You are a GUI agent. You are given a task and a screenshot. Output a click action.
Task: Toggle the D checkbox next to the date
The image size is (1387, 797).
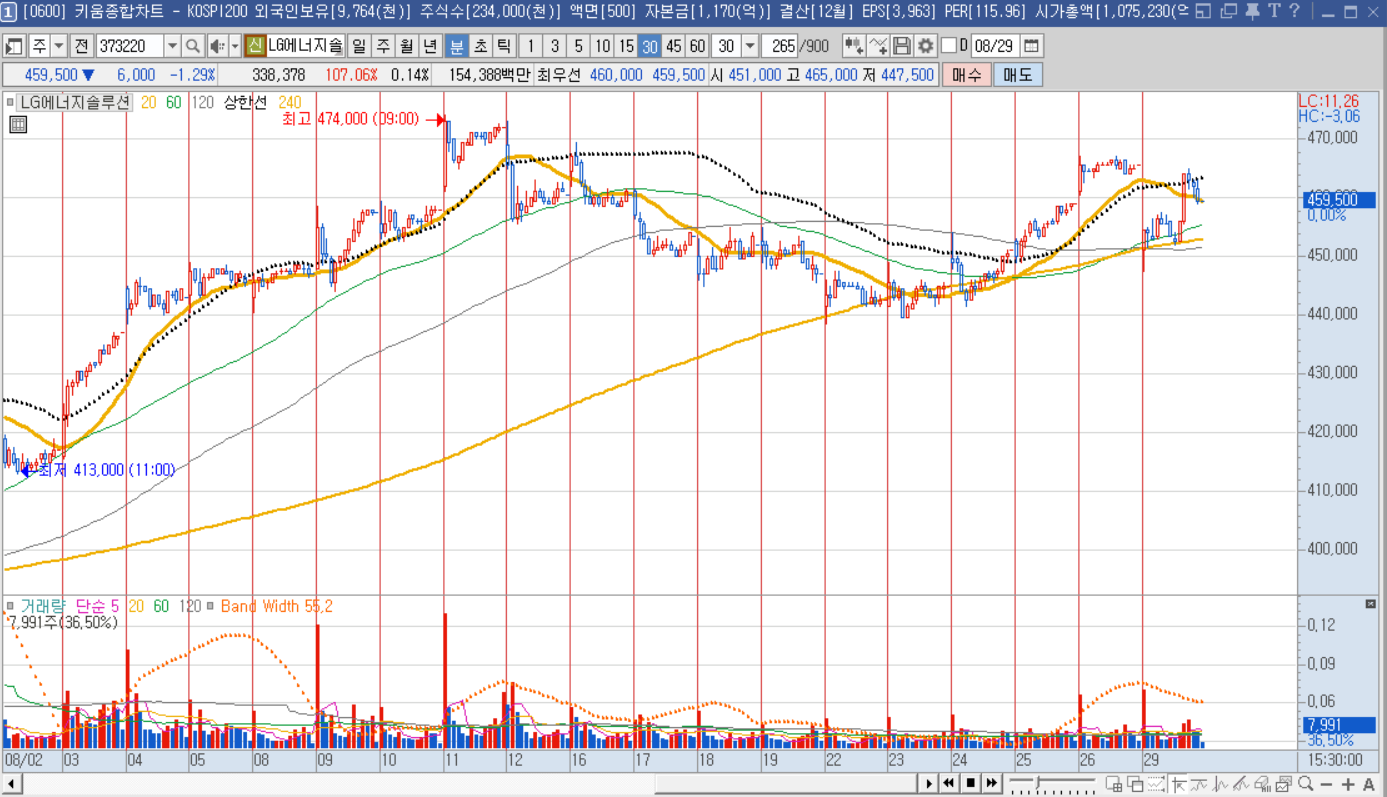point(949,46)
